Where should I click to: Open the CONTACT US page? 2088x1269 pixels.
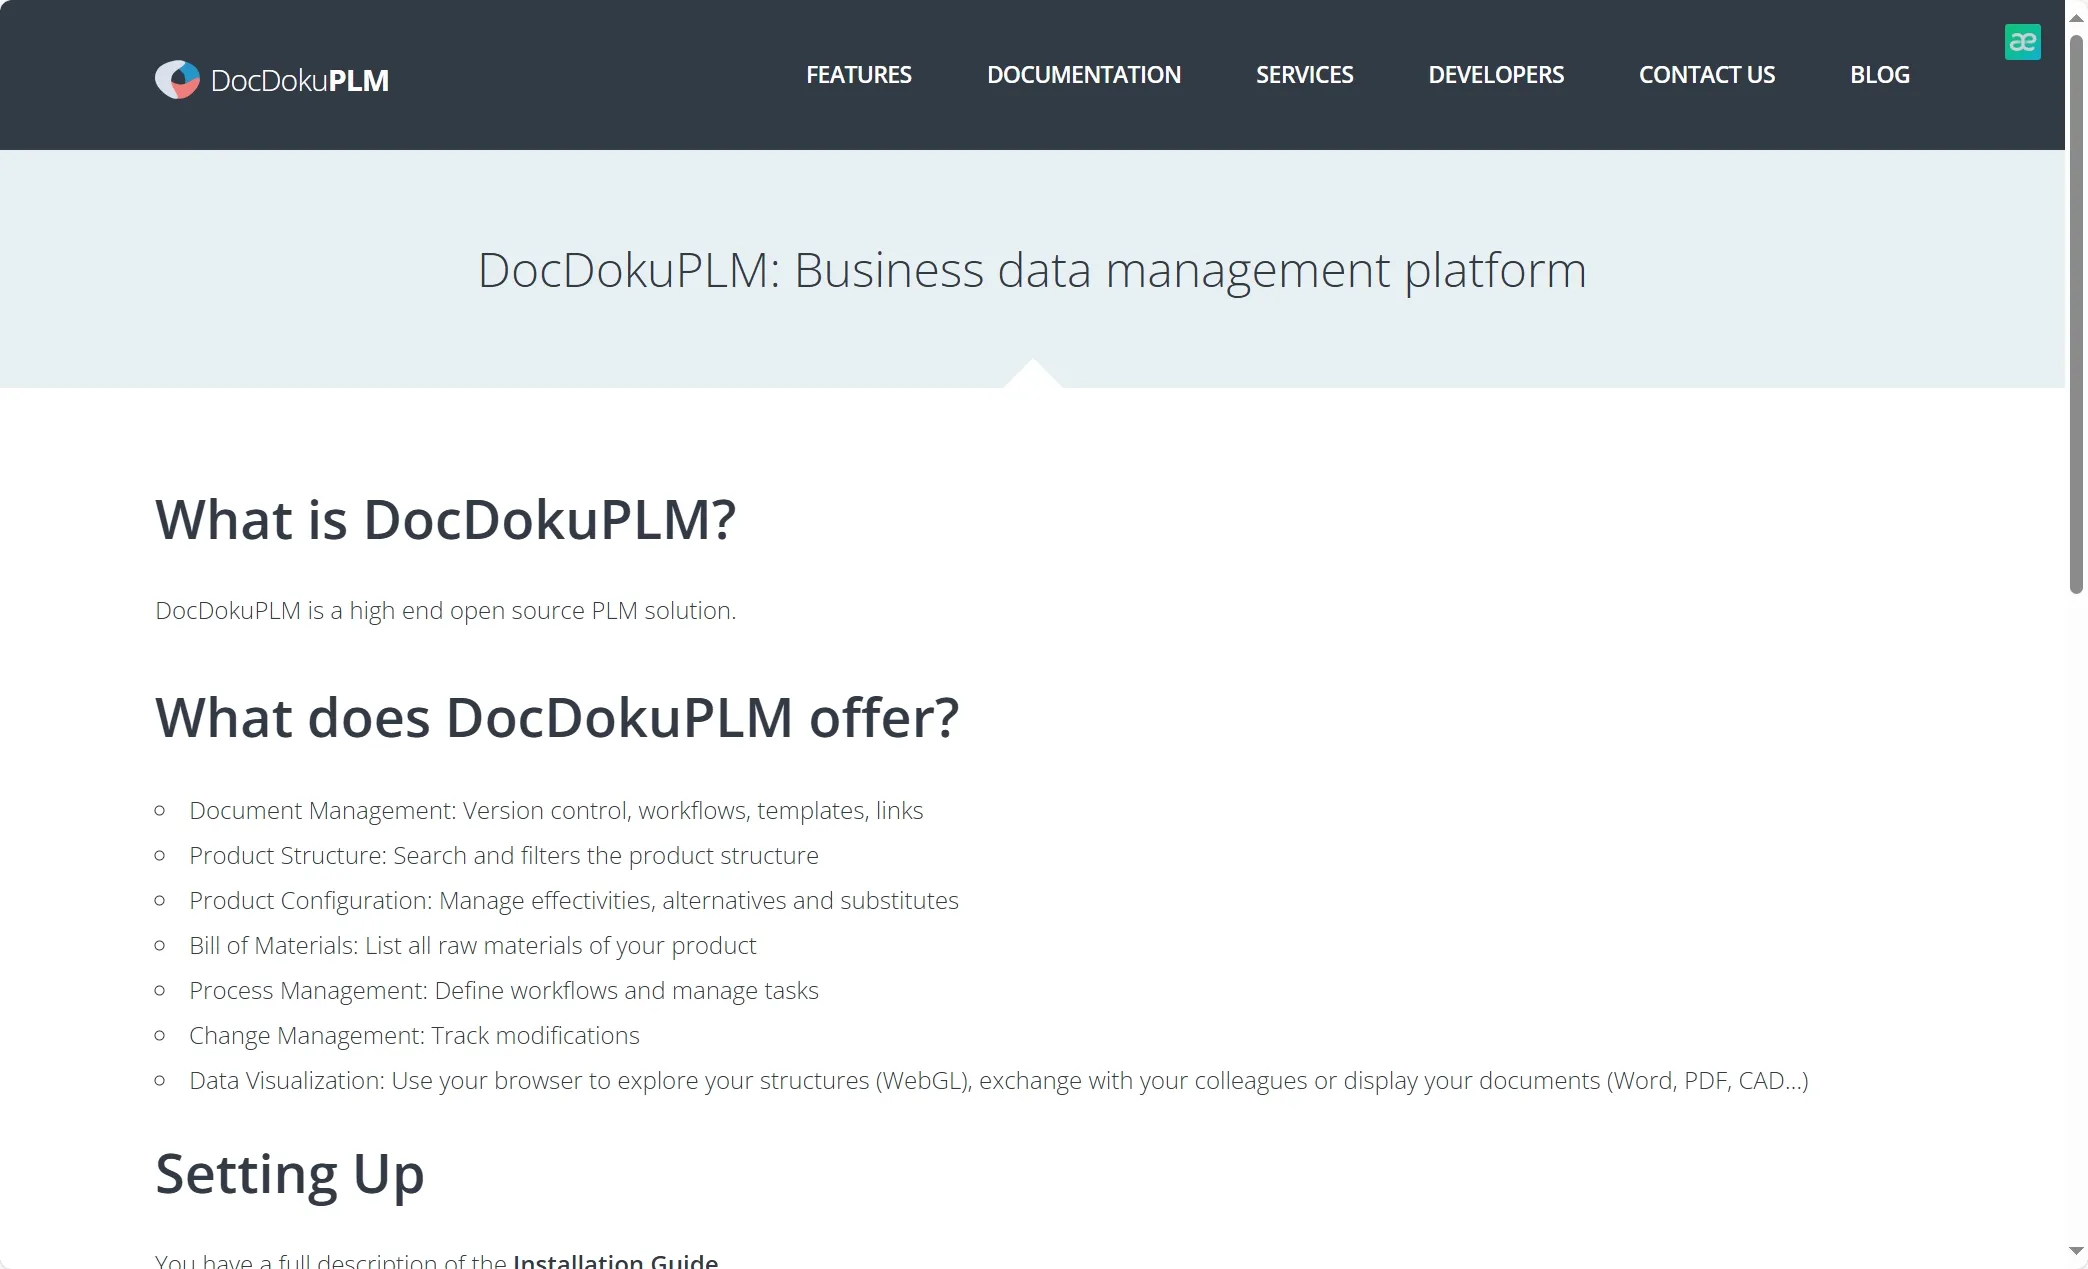coord(1706,75)
